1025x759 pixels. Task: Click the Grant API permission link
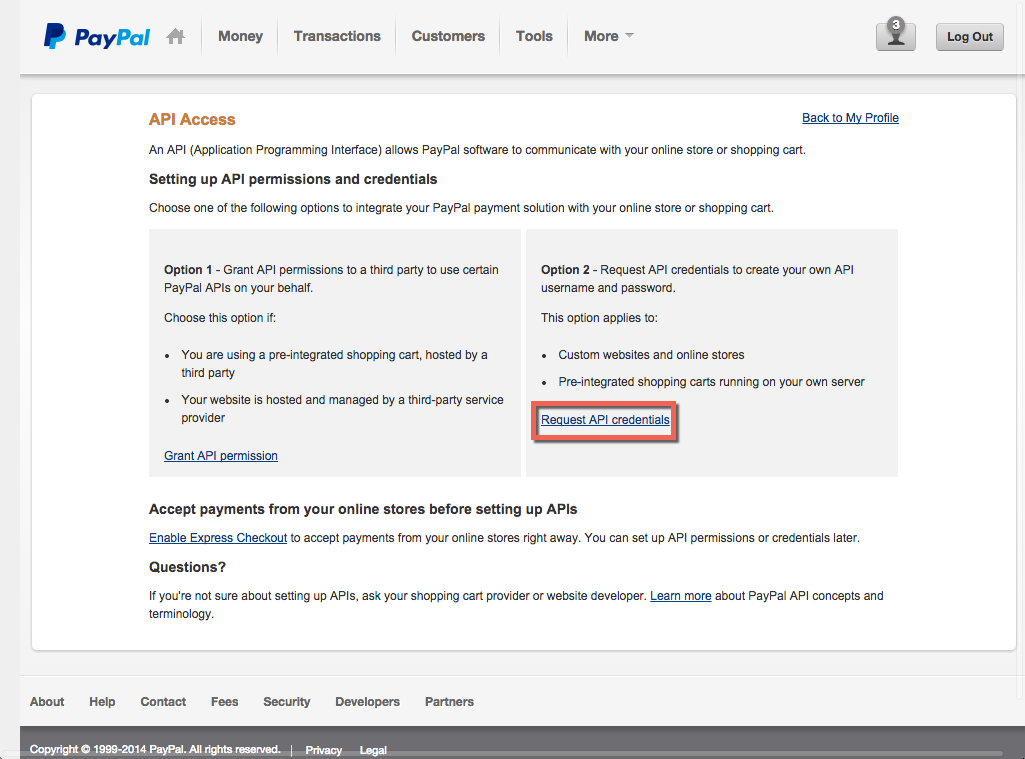[221, 456]
